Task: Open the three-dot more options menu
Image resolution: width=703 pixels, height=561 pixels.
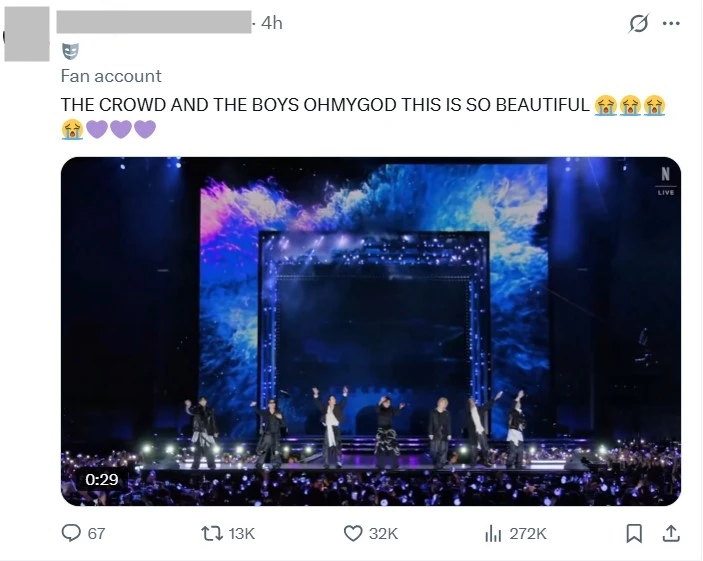Action: point(672,24)
